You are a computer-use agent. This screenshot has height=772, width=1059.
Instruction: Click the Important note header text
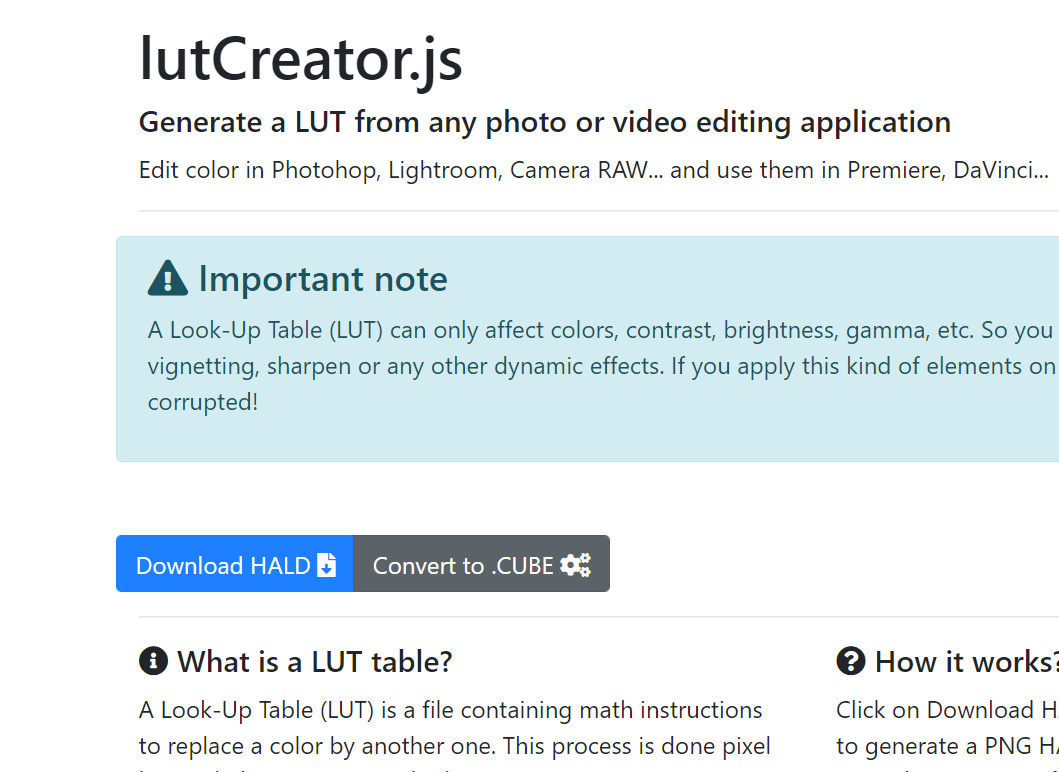[322, 279]
